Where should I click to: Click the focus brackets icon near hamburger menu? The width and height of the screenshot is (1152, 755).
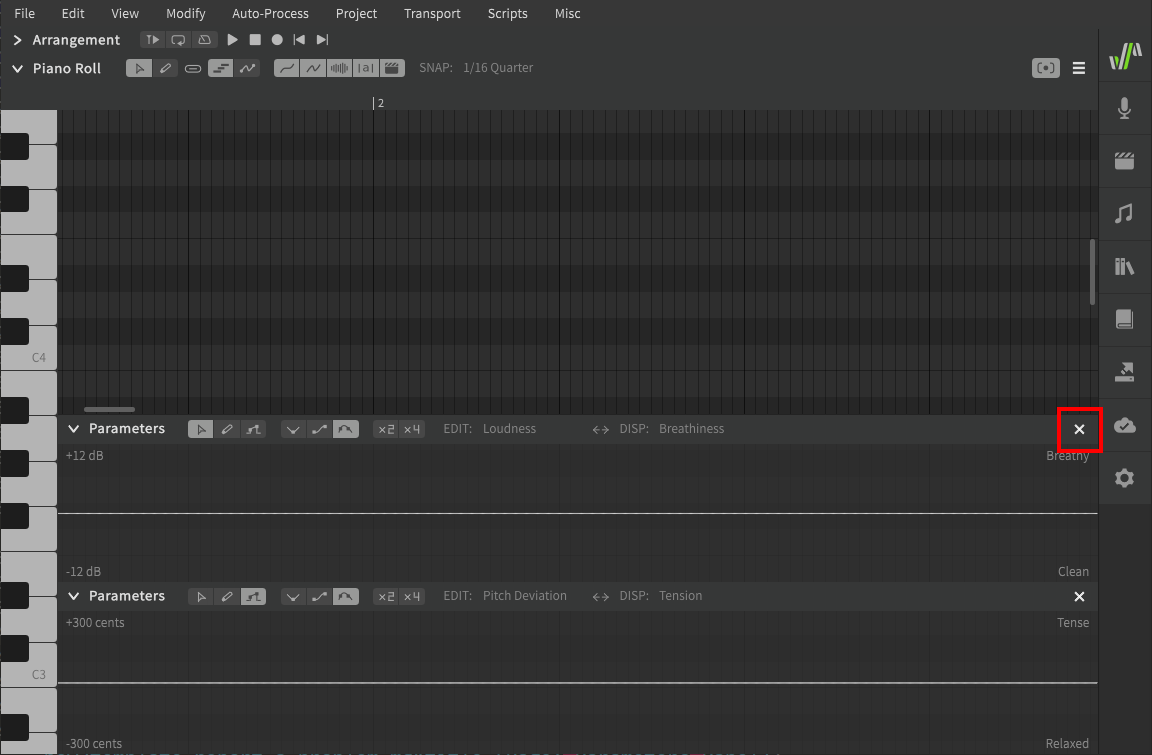pyautogui.click(x=1045, y=68)
